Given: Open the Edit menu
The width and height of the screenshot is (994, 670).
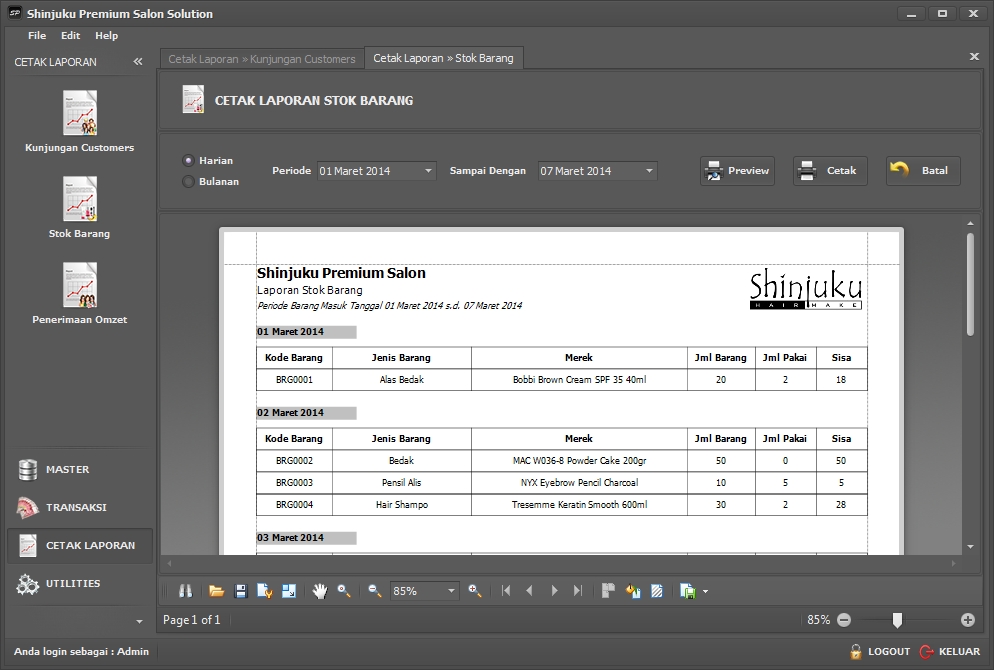Looking at the screenshot, I should coord(70,36).
